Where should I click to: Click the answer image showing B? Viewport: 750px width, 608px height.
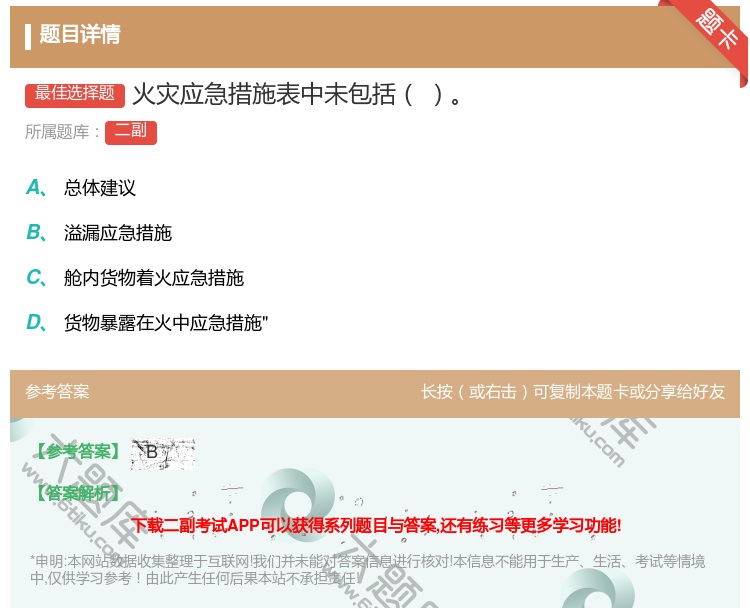coord(163,453)
